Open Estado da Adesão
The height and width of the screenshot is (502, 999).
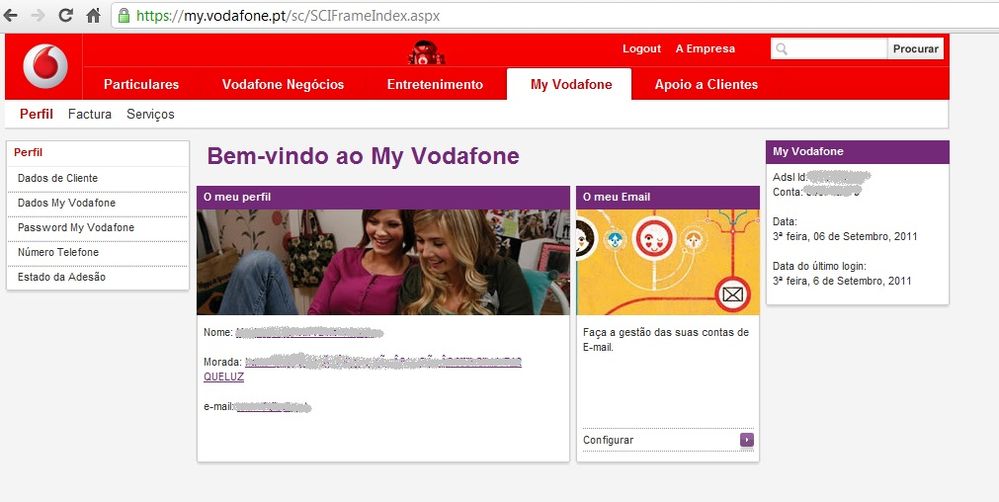point(62,277)
